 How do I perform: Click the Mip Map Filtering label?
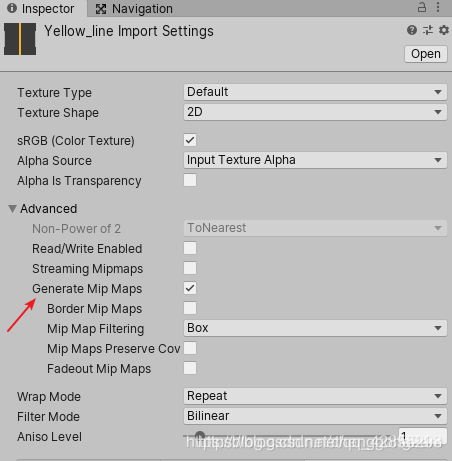[96, 329]
